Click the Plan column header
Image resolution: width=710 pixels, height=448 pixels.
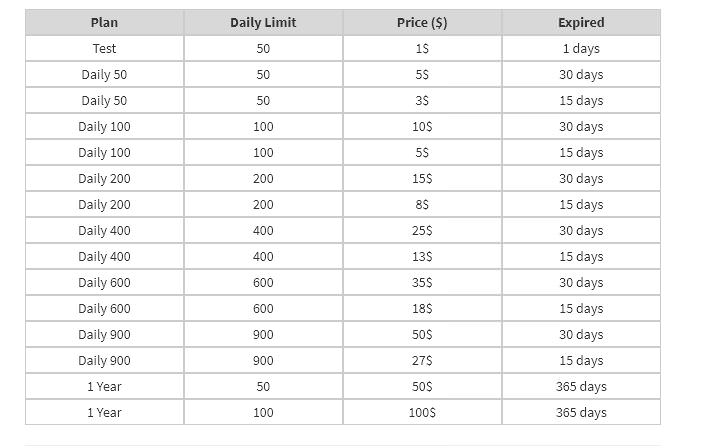(104, 23)
